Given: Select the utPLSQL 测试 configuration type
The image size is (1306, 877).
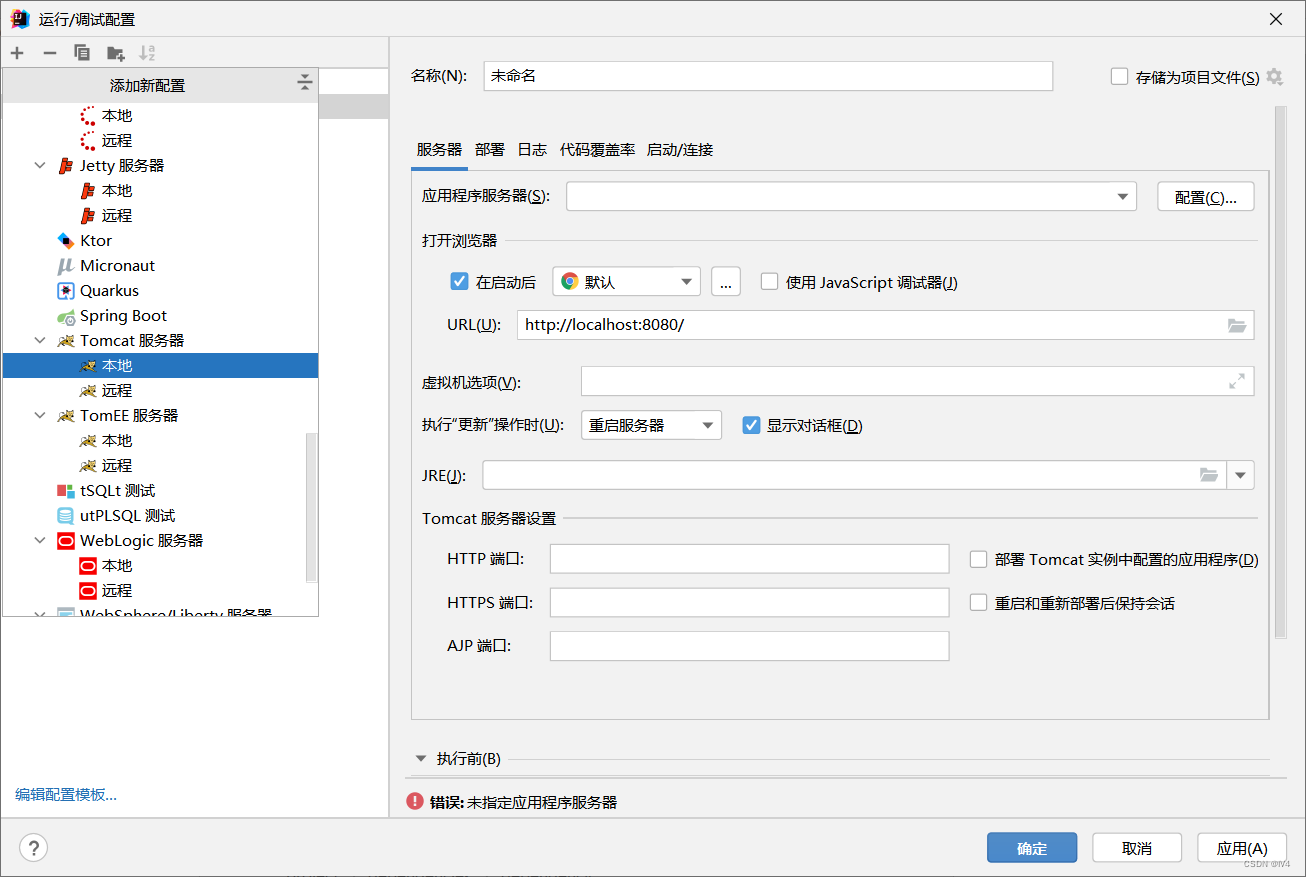Looking at the screenshot, I should coord(160,515).
